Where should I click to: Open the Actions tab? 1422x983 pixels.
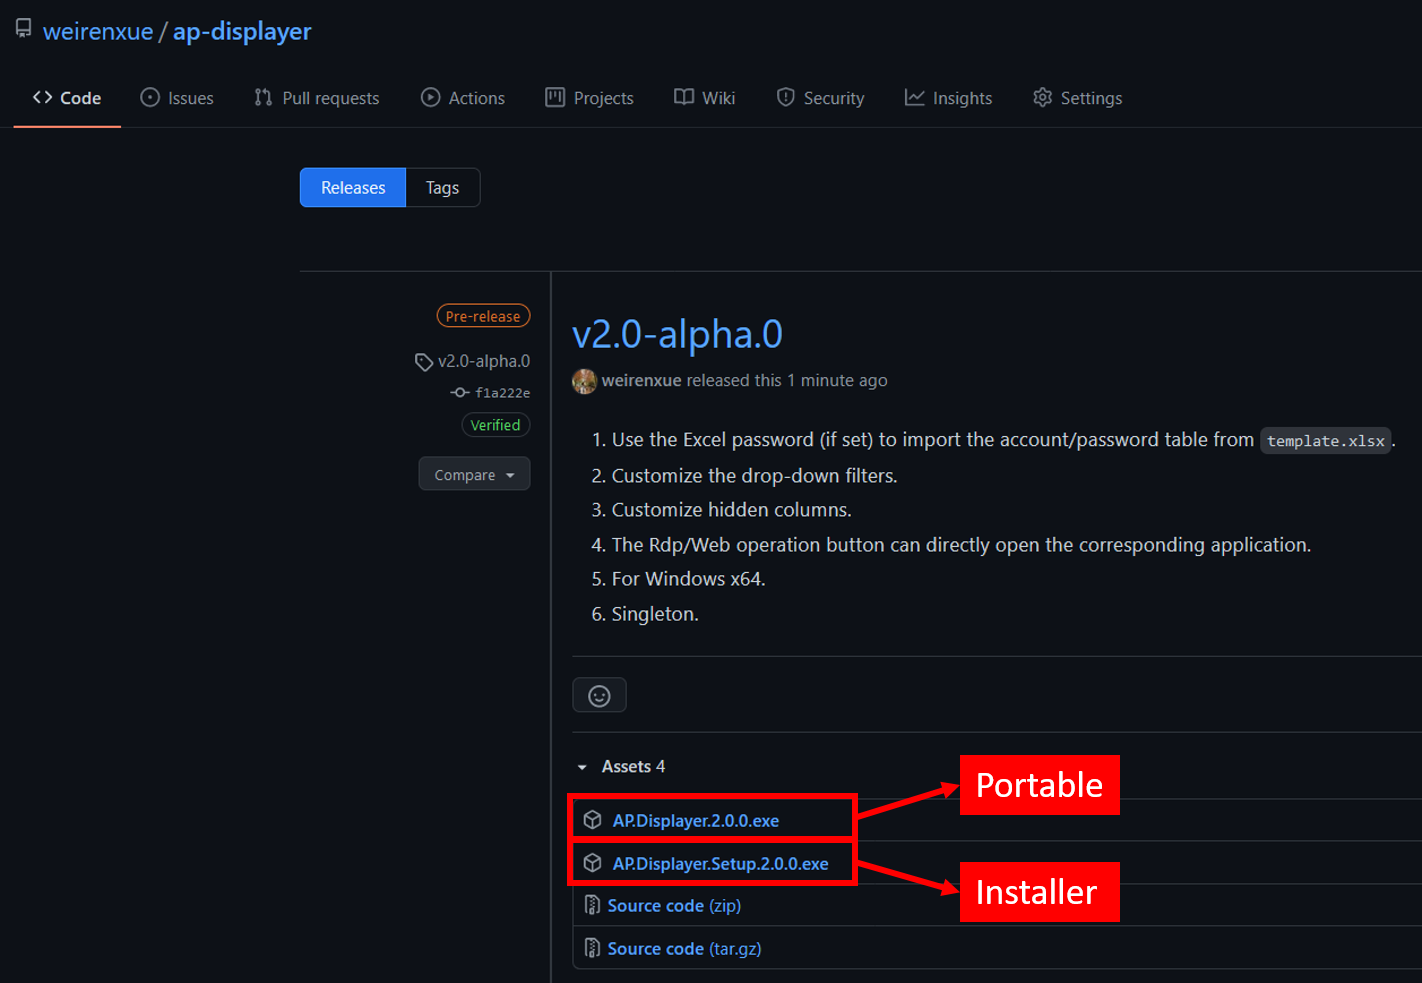(463, 98)
